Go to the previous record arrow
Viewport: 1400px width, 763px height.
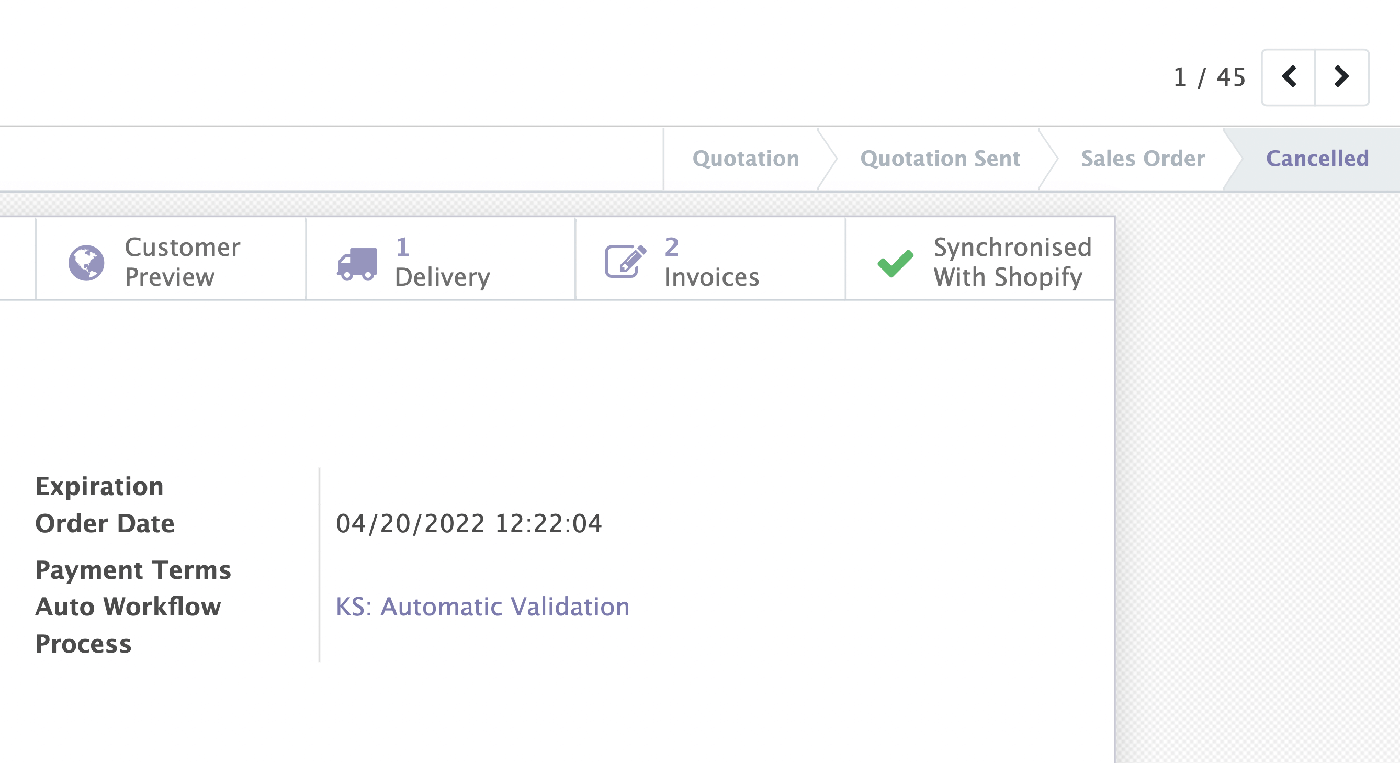[1289, 77]
